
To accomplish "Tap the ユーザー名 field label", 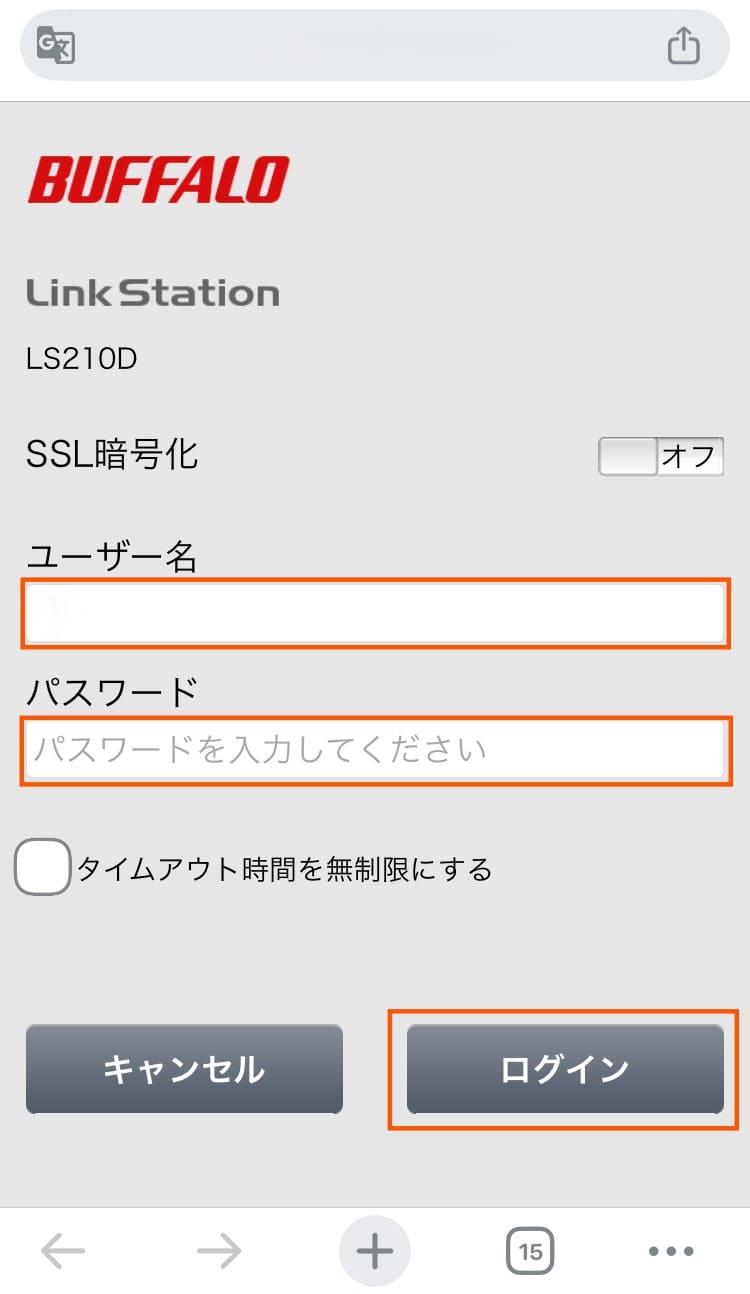I will tap(112, 556).
